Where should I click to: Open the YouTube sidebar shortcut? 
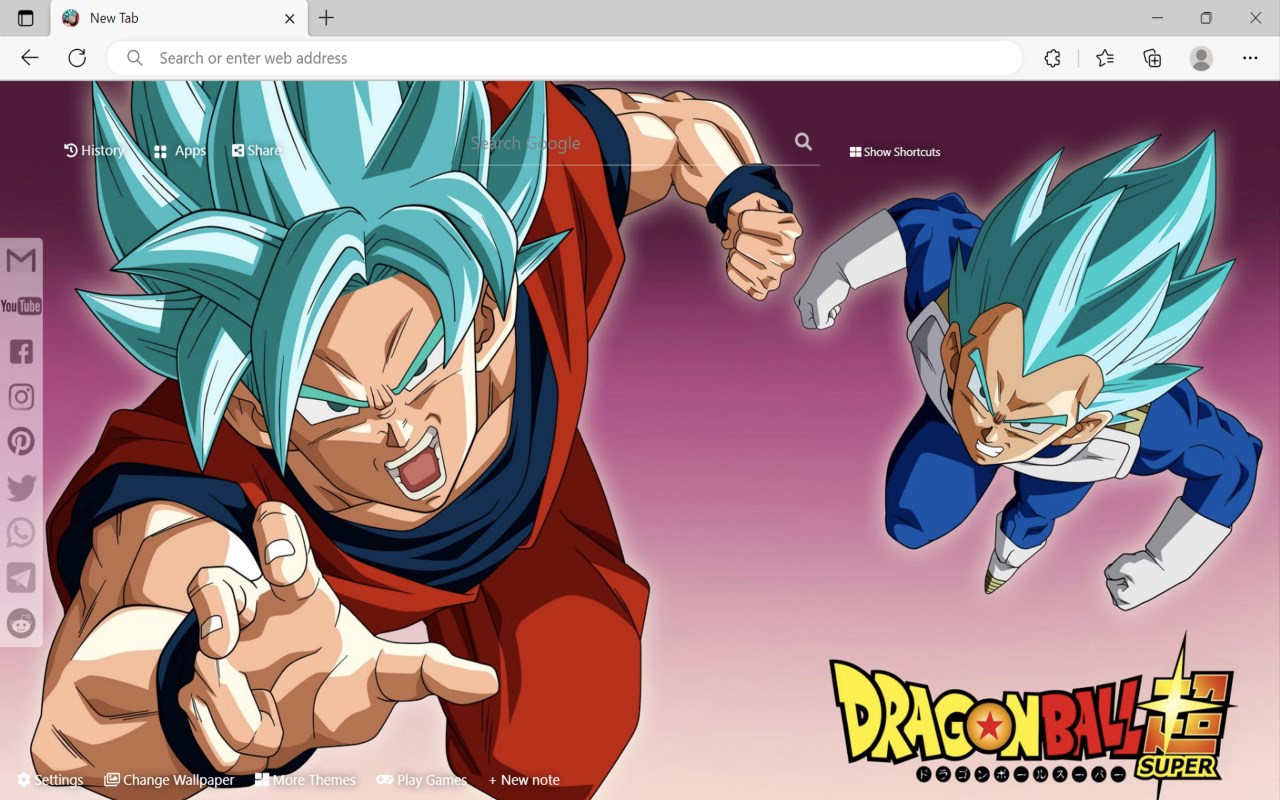21,306
